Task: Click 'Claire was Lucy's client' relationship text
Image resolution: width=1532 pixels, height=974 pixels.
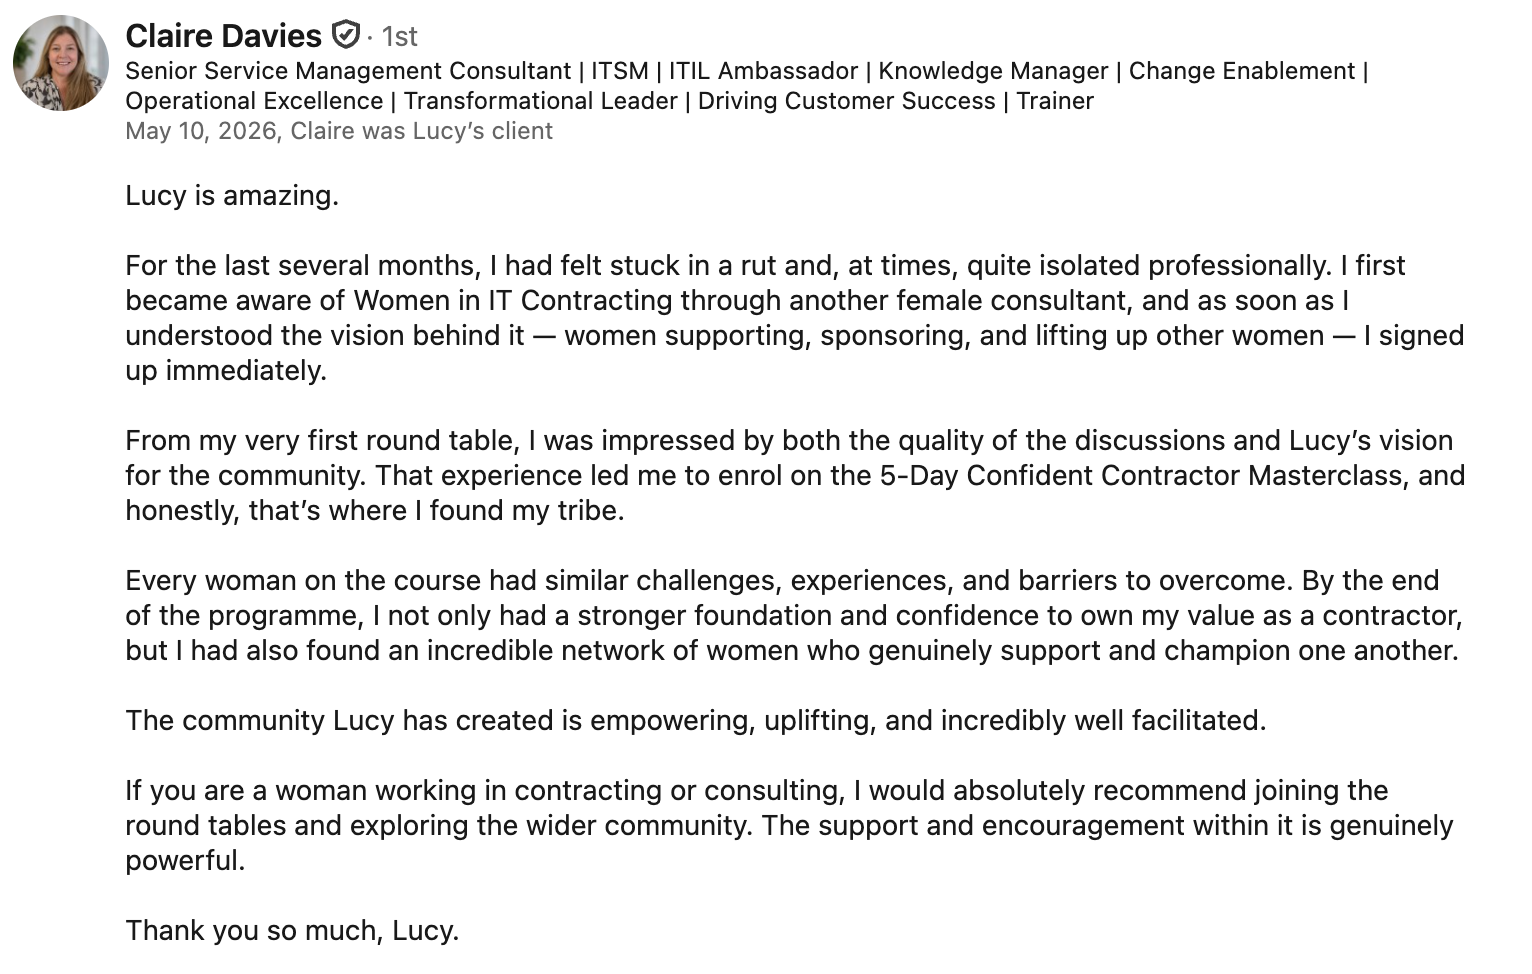Action: (x=421, y=131)
